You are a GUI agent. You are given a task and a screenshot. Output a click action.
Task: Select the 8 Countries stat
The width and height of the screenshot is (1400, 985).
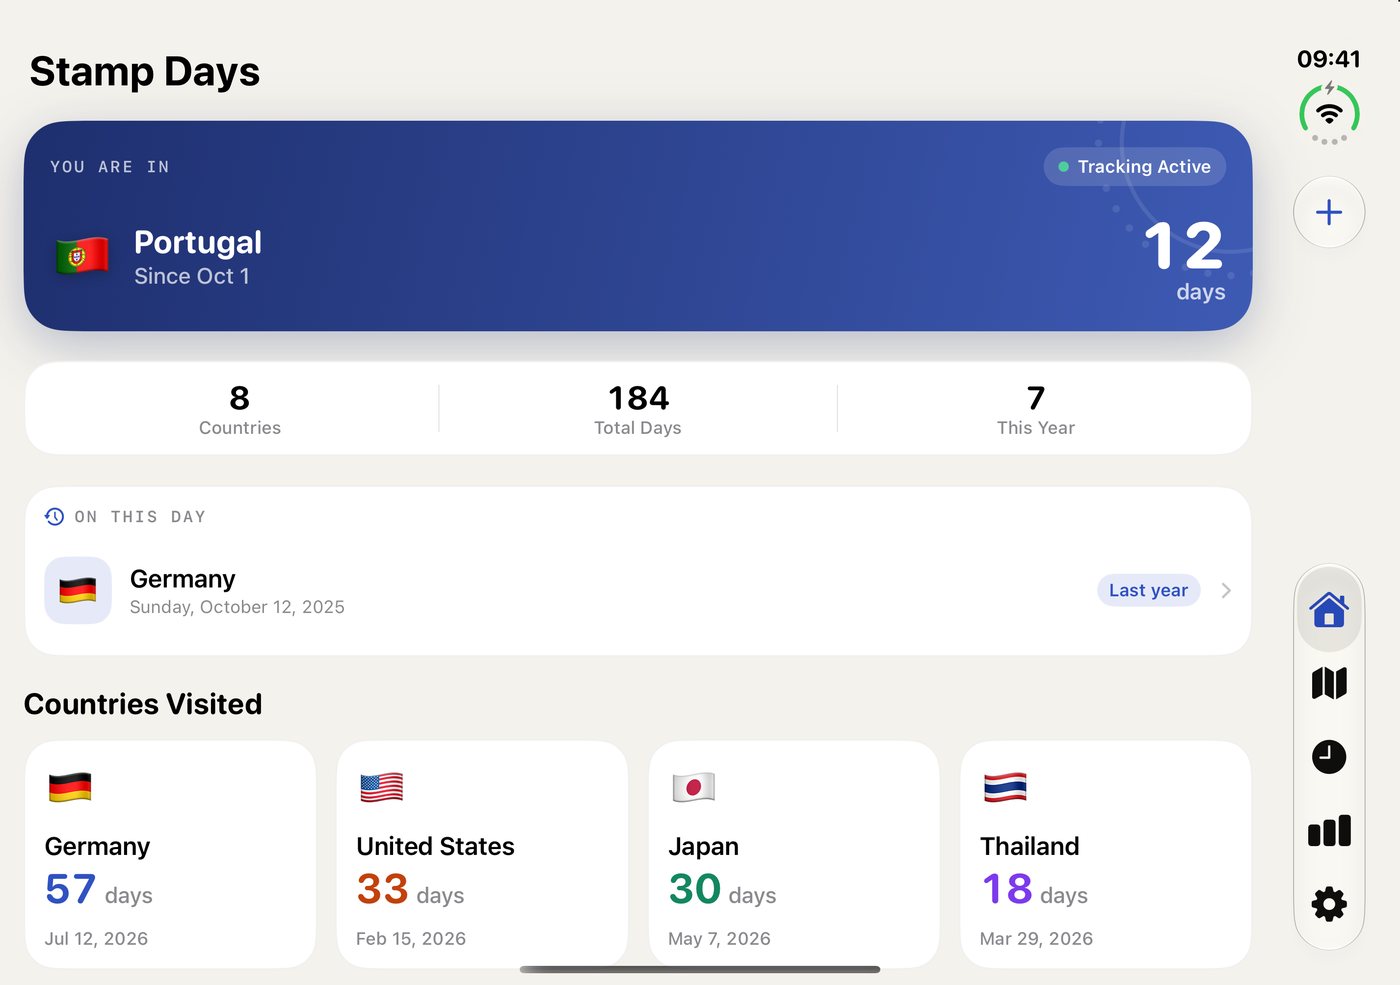click(x=240, y=410)
